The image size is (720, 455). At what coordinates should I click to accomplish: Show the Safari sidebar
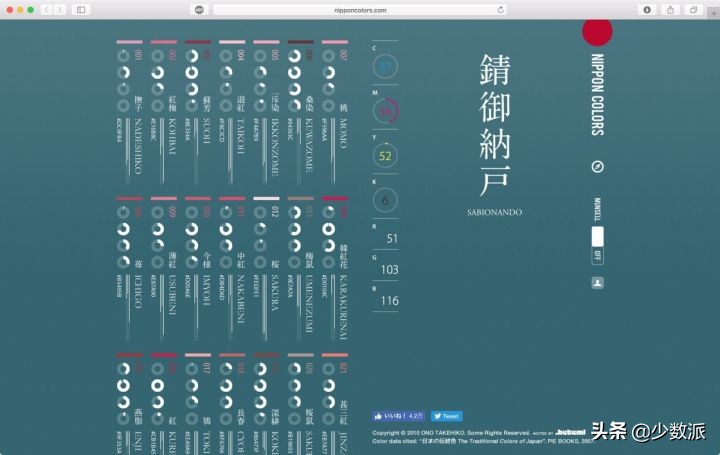pyautogui.click(x=81, y=10)
